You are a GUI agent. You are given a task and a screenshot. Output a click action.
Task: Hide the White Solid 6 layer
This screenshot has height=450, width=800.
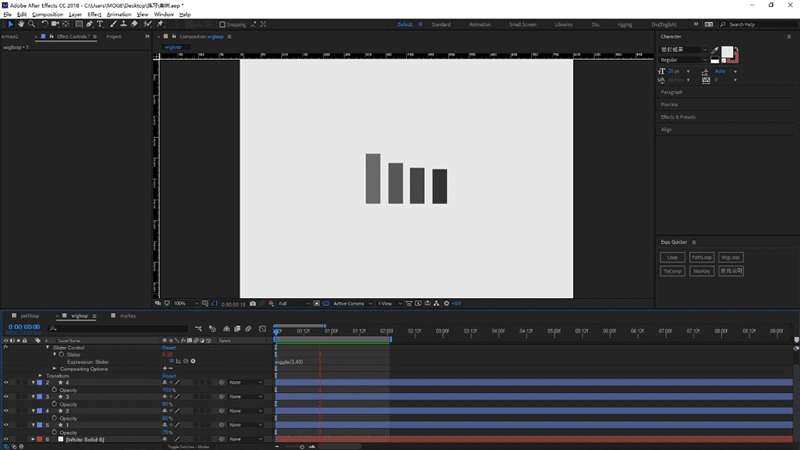[x=6, y=439]
